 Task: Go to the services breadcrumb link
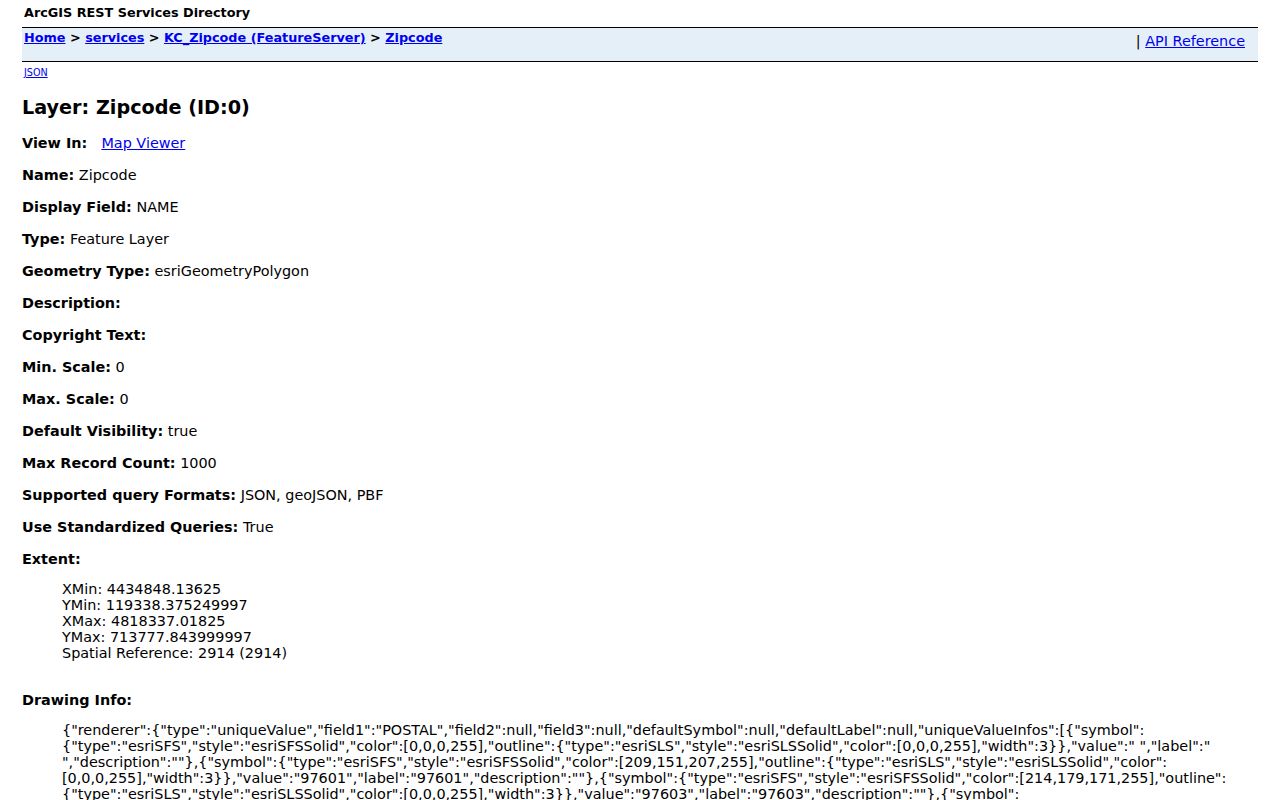(114, 38)
